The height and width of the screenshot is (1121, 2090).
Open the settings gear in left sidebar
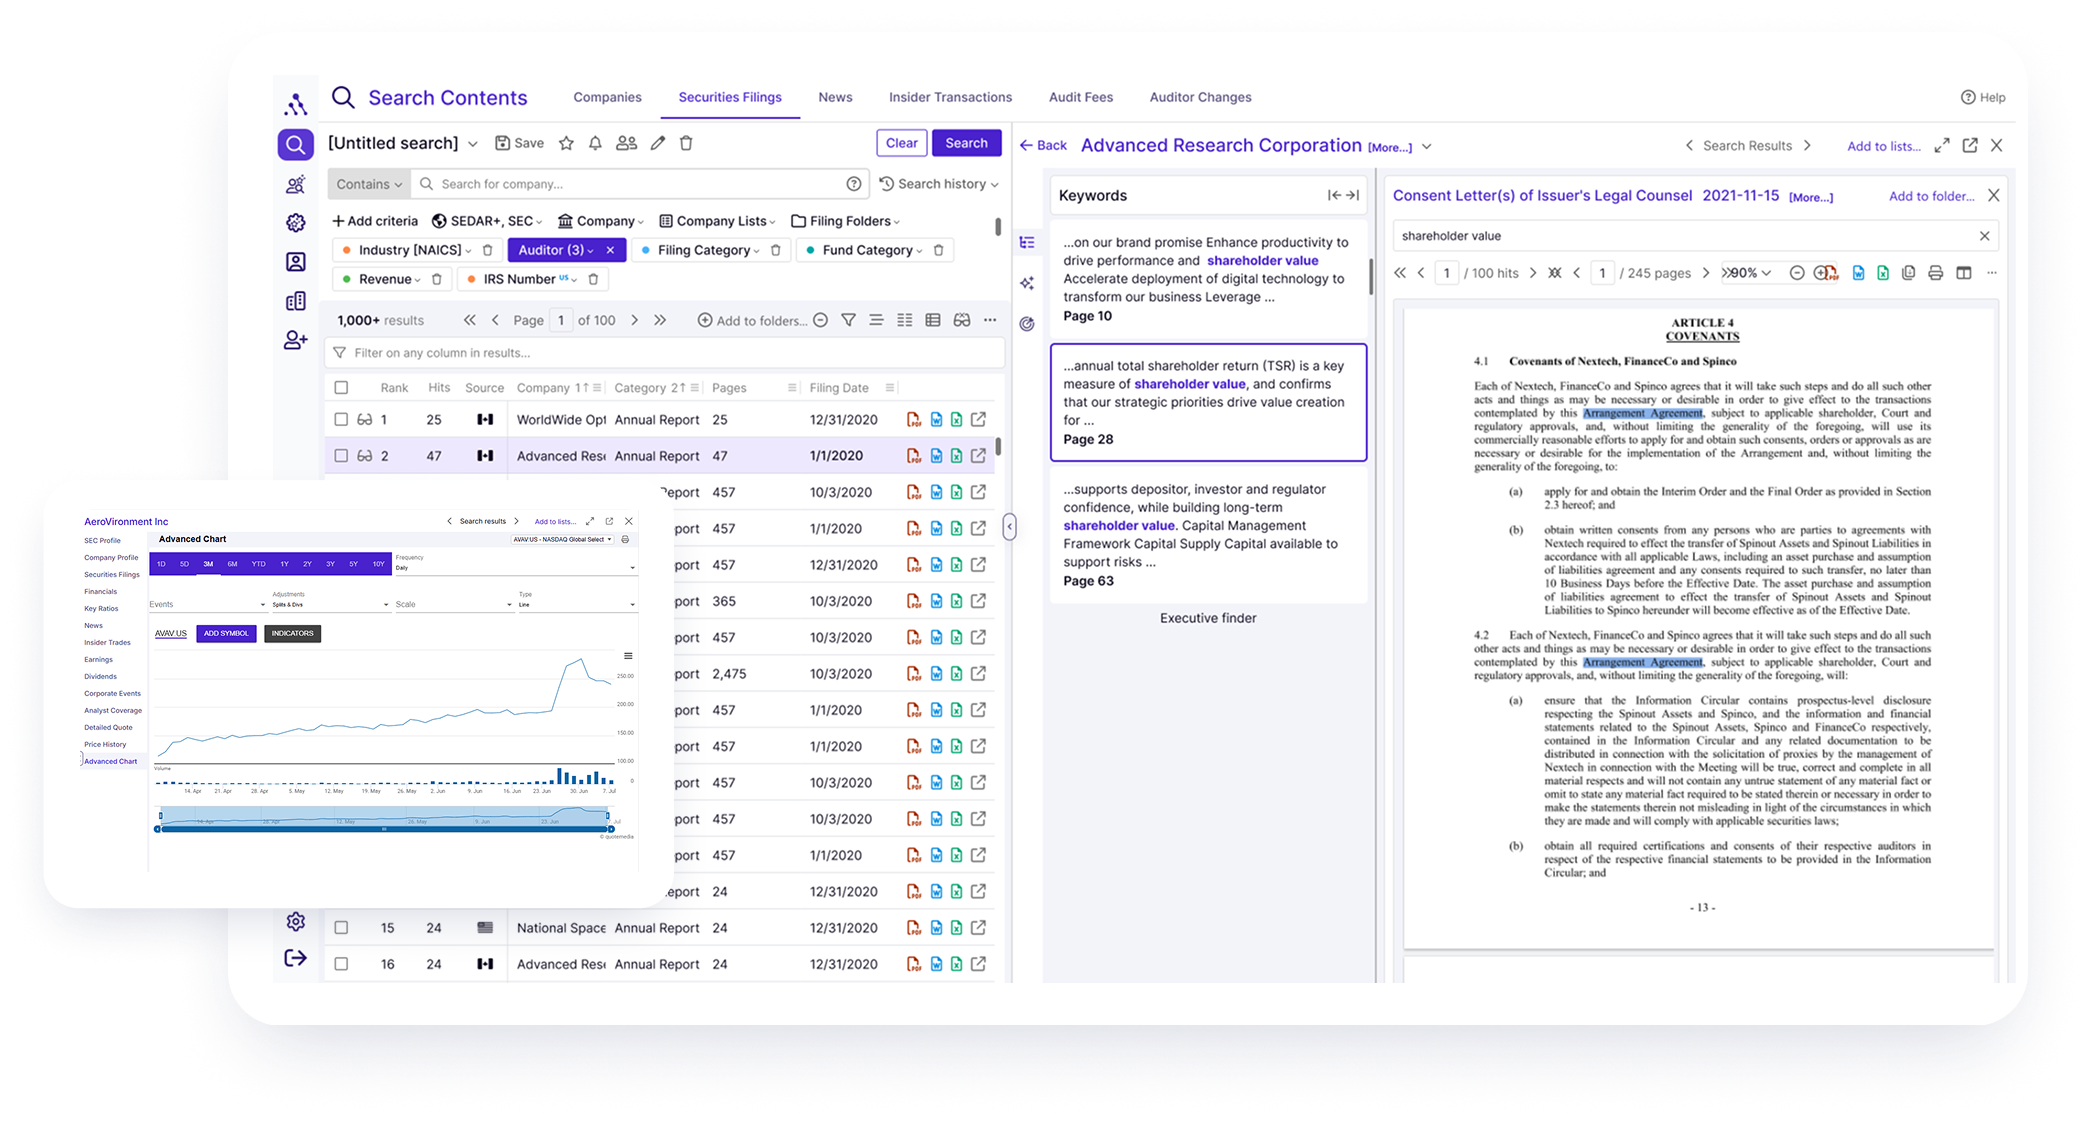pyautogui.click(x=295, y=922)
